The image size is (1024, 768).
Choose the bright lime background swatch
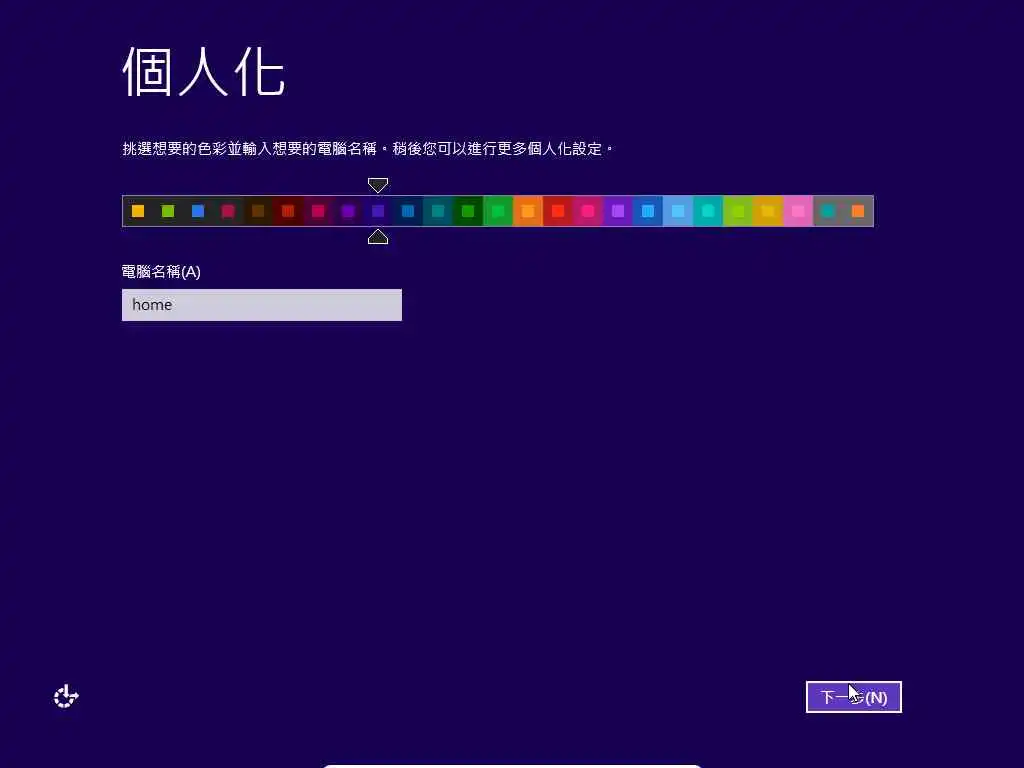pyautogui.click(x=739, y=211)
